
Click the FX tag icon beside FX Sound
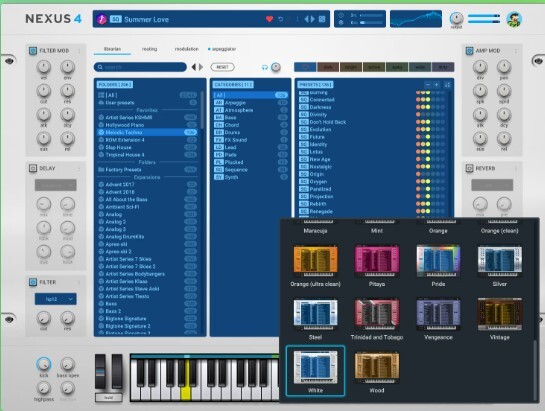tap(218, 140)
